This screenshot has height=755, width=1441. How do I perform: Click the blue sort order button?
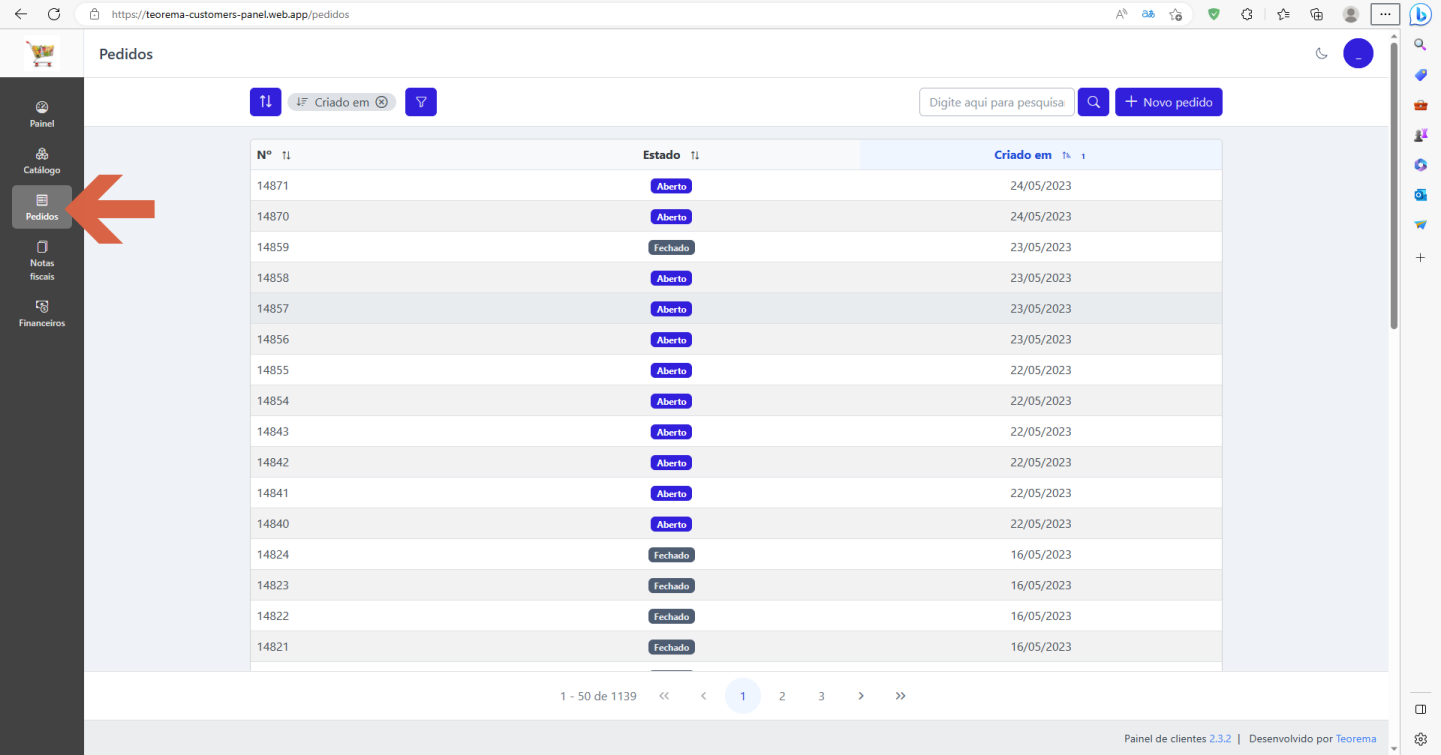pyautogui.click(x=265, y=102)
